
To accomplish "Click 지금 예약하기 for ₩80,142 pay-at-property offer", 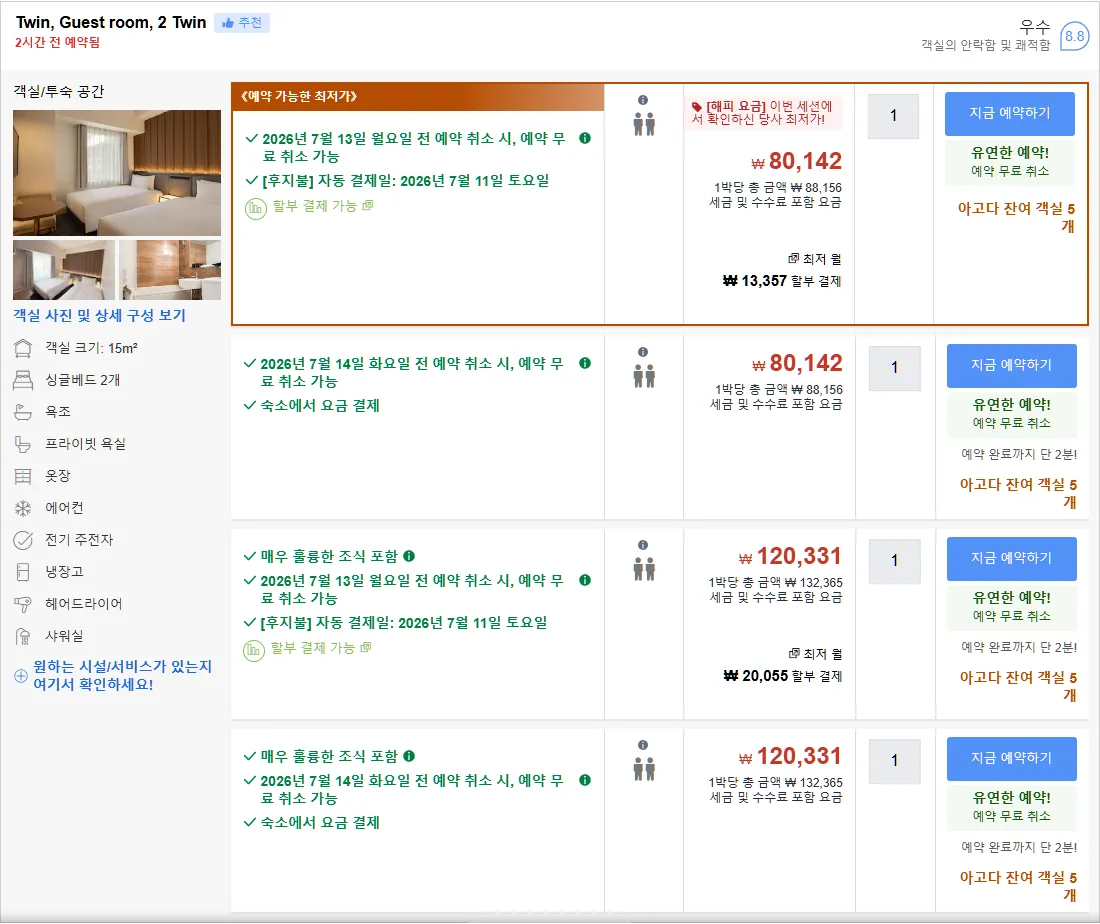I will tap(1012, 366).
